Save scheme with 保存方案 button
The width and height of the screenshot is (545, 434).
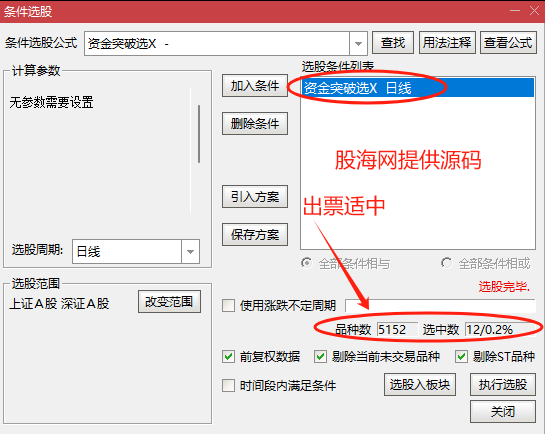[255, 235]
